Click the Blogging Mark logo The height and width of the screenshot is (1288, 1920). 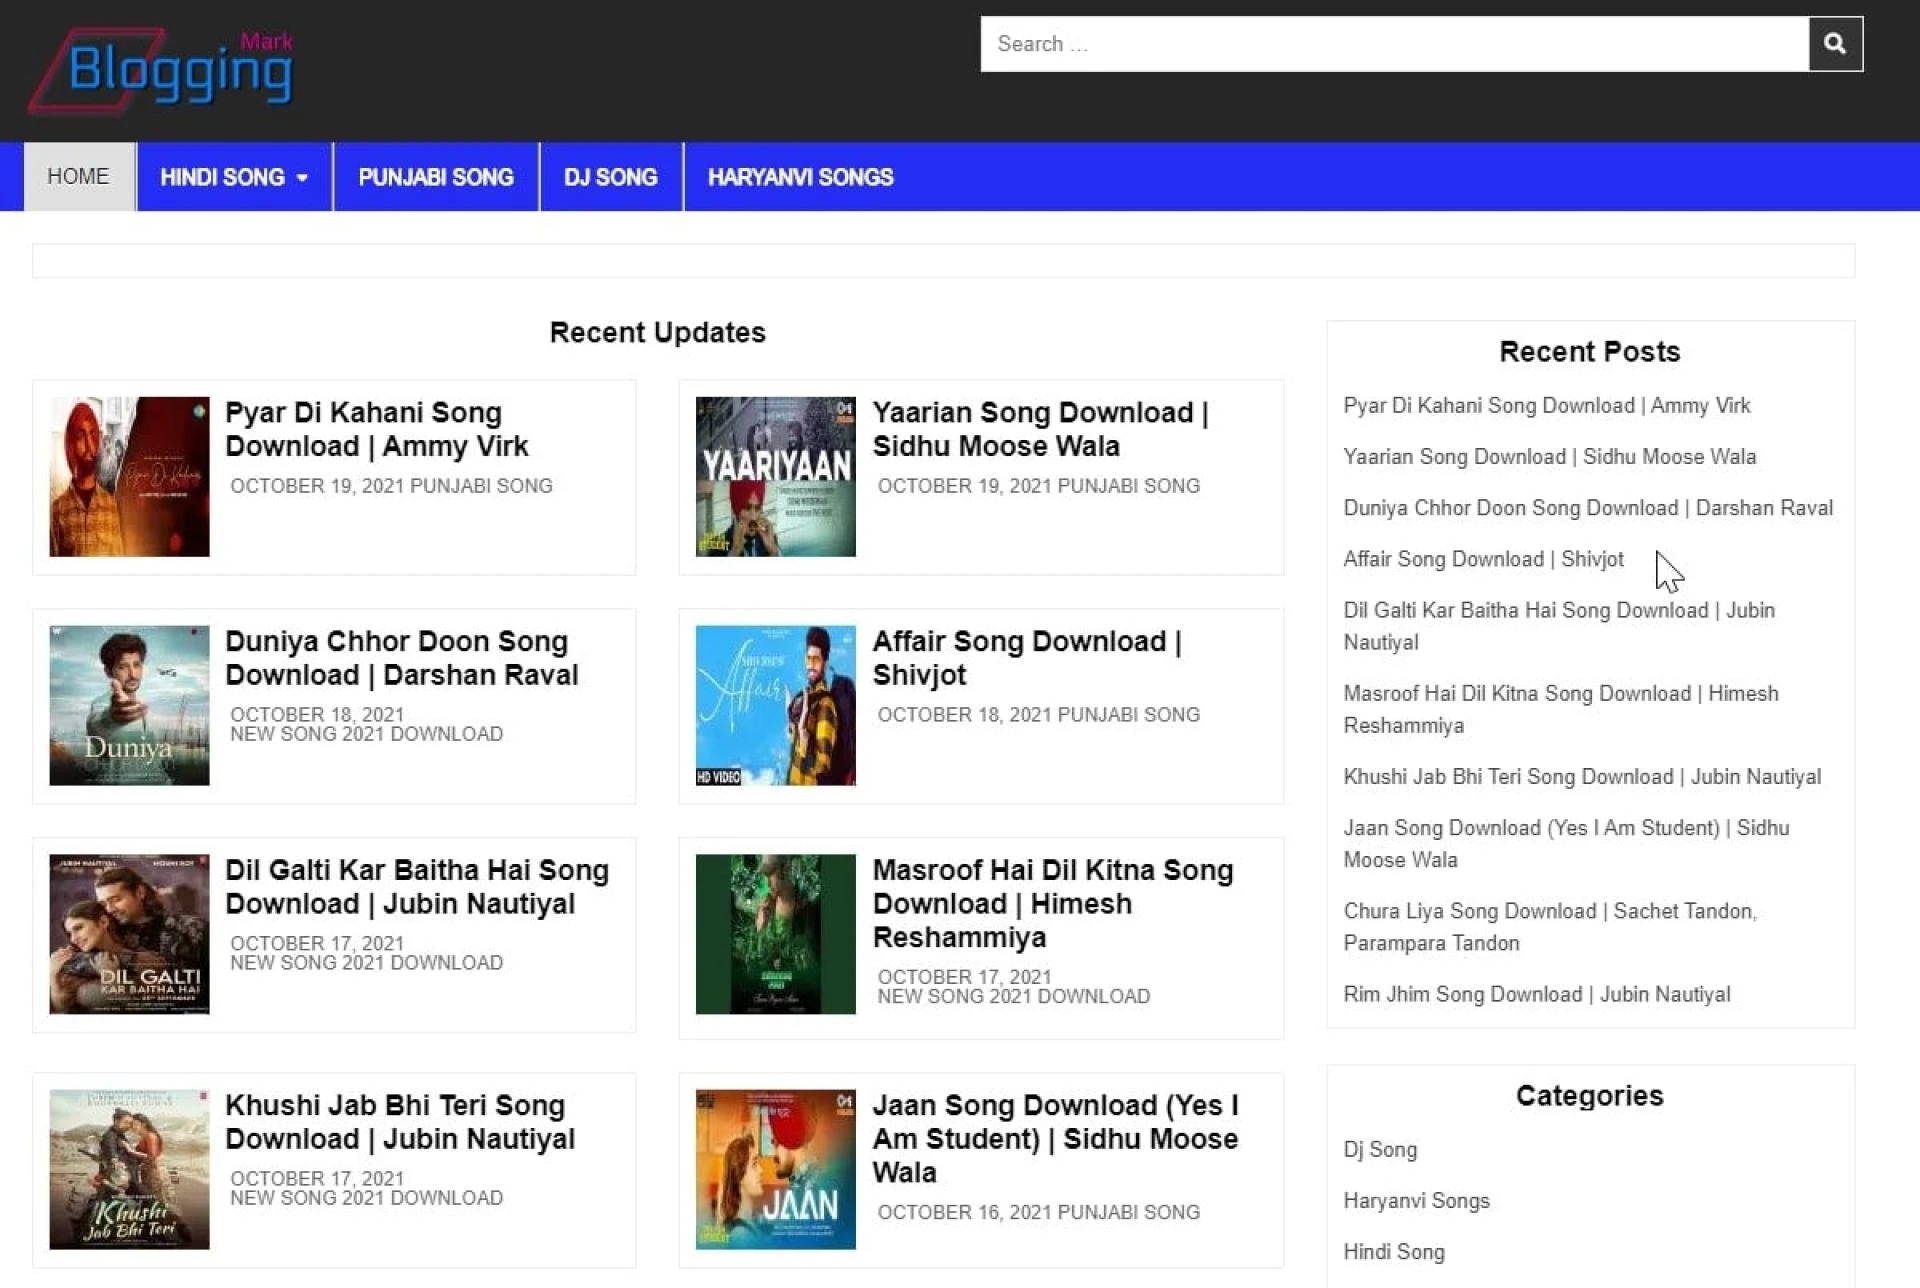coord(165,70)
